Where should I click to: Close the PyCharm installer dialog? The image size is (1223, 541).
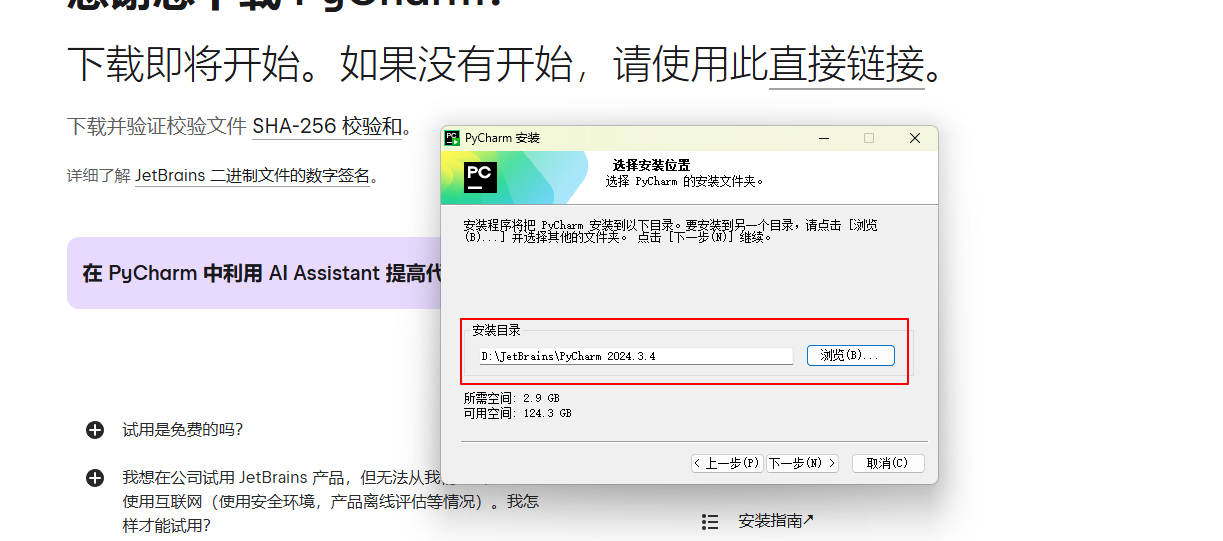click(914, 138)
